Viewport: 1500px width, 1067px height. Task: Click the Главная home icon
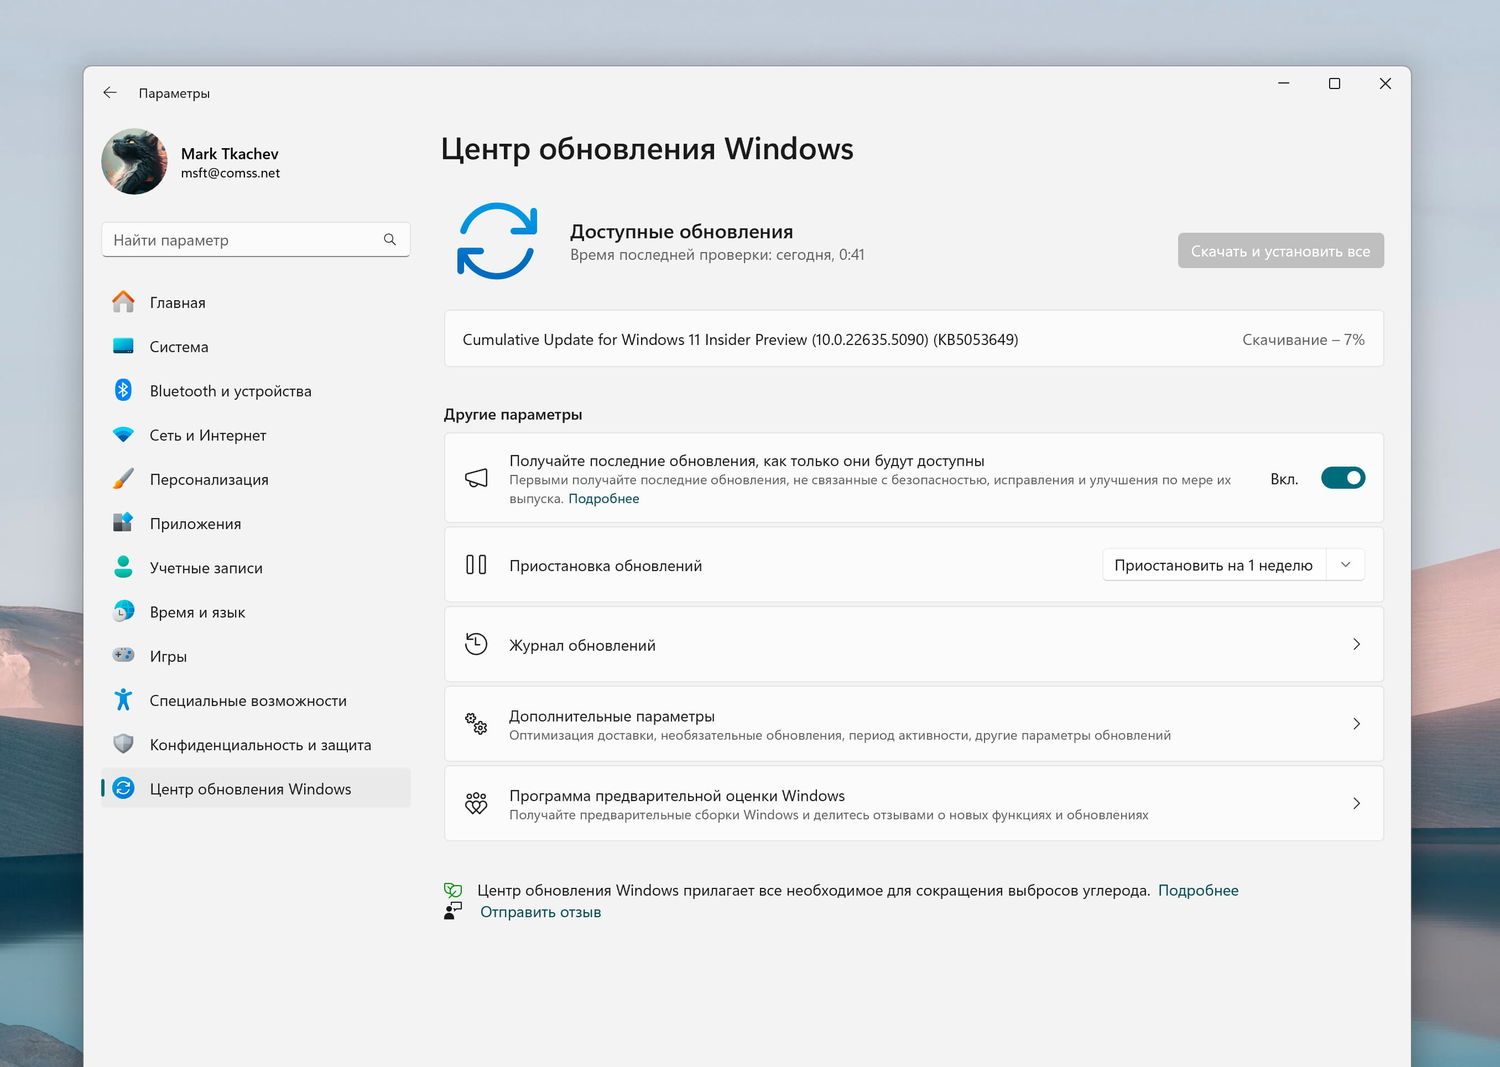click(x=123, y=302)
